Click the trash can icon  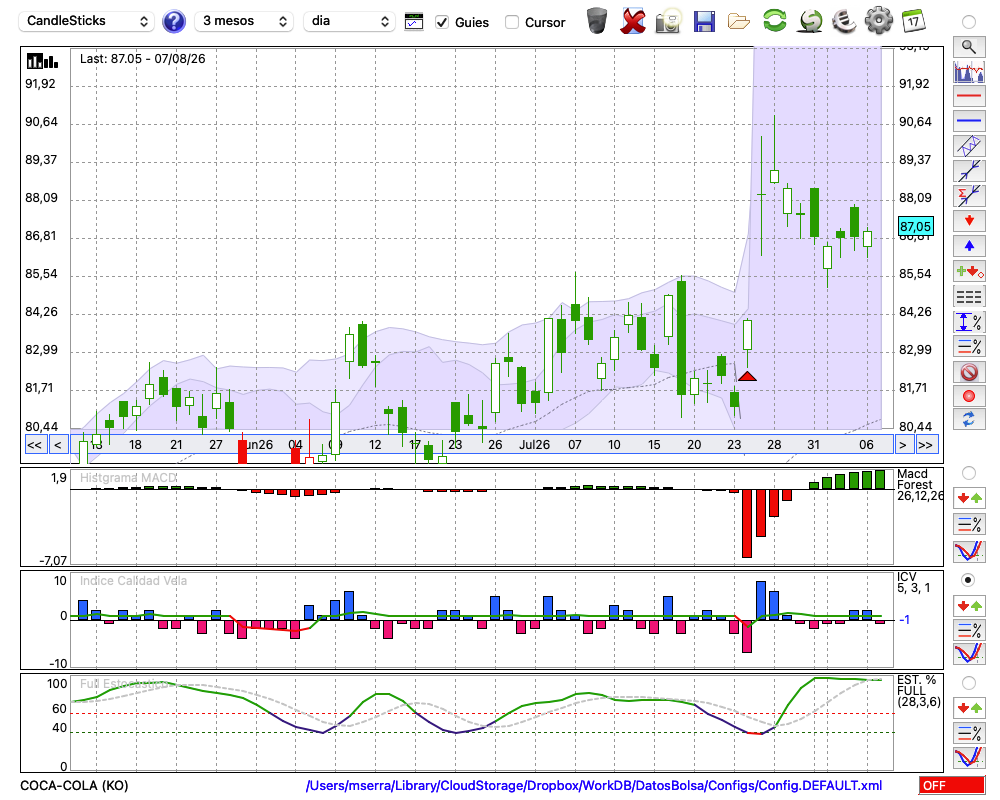tap(597, 21)
